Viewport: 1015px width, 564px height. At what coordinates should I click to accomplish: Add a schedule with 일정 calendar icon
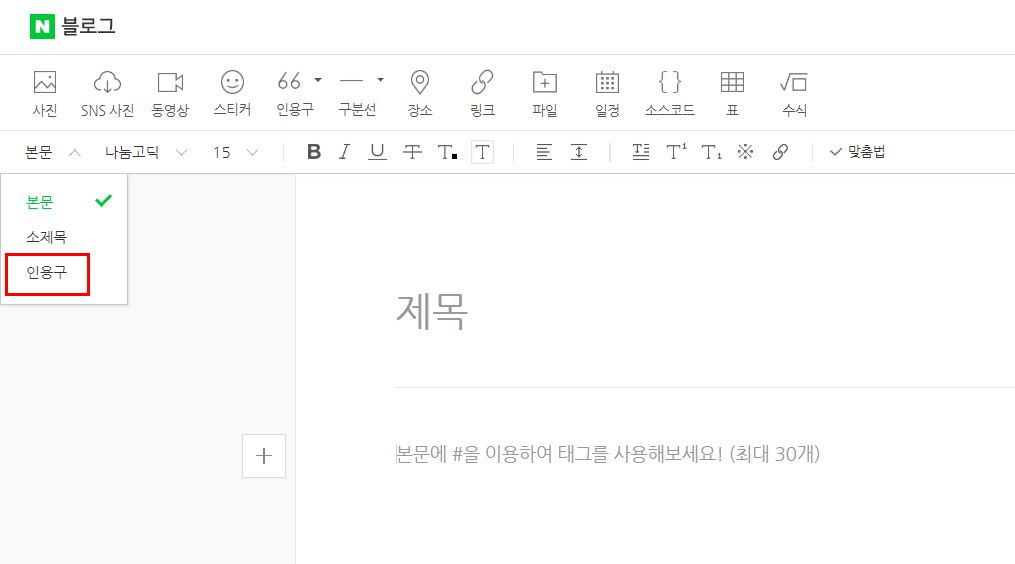pyautogui.click(x=607, y=93)
